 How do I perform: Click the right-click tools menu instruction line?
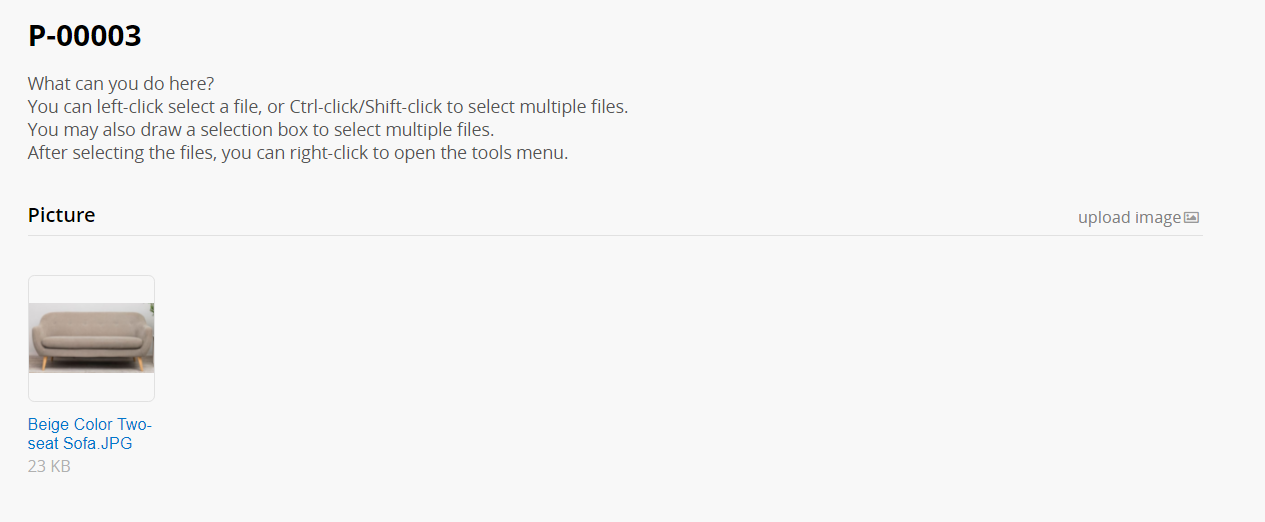coord(298,153)
